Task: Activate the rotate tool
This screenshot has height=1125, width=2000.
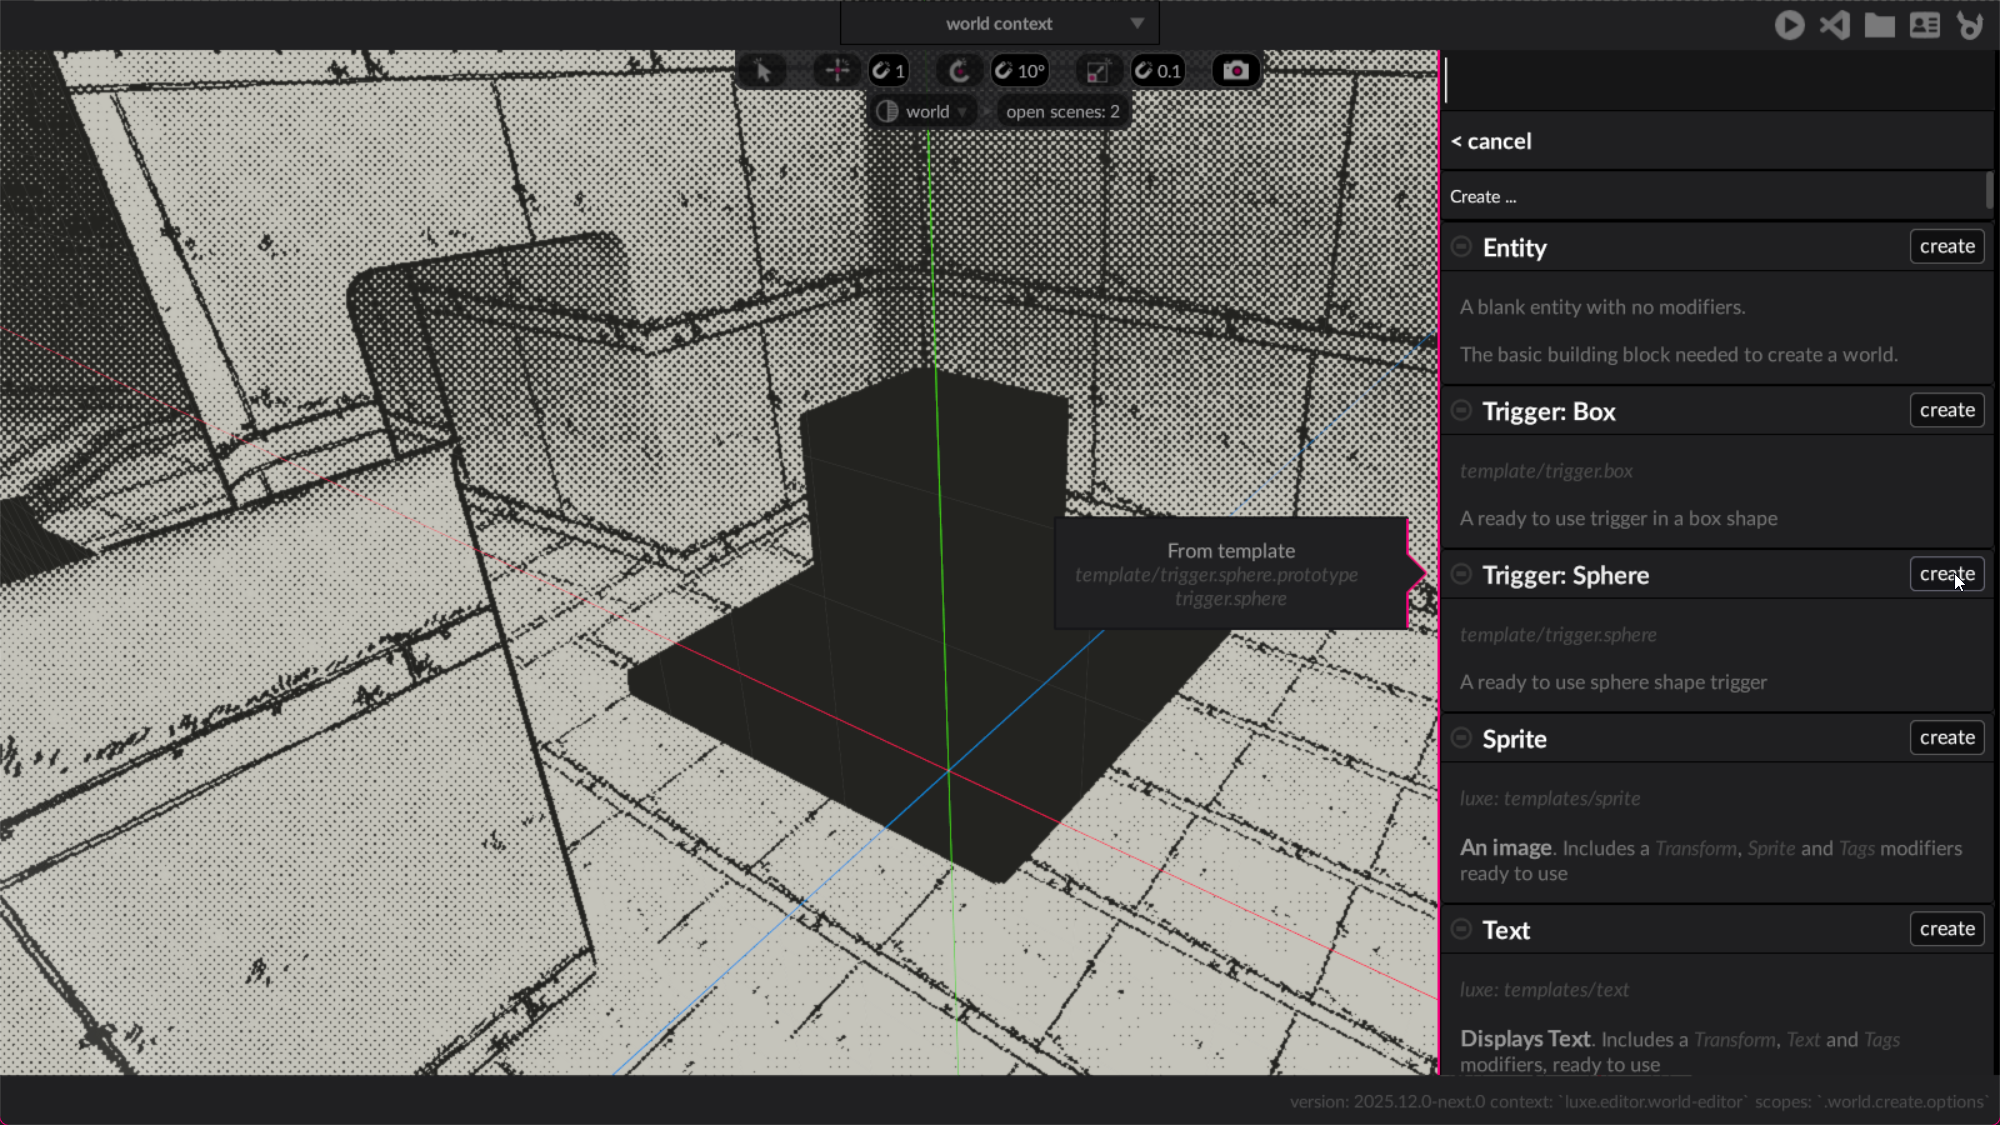Action: pyautogui.click(x=959, y=71)
